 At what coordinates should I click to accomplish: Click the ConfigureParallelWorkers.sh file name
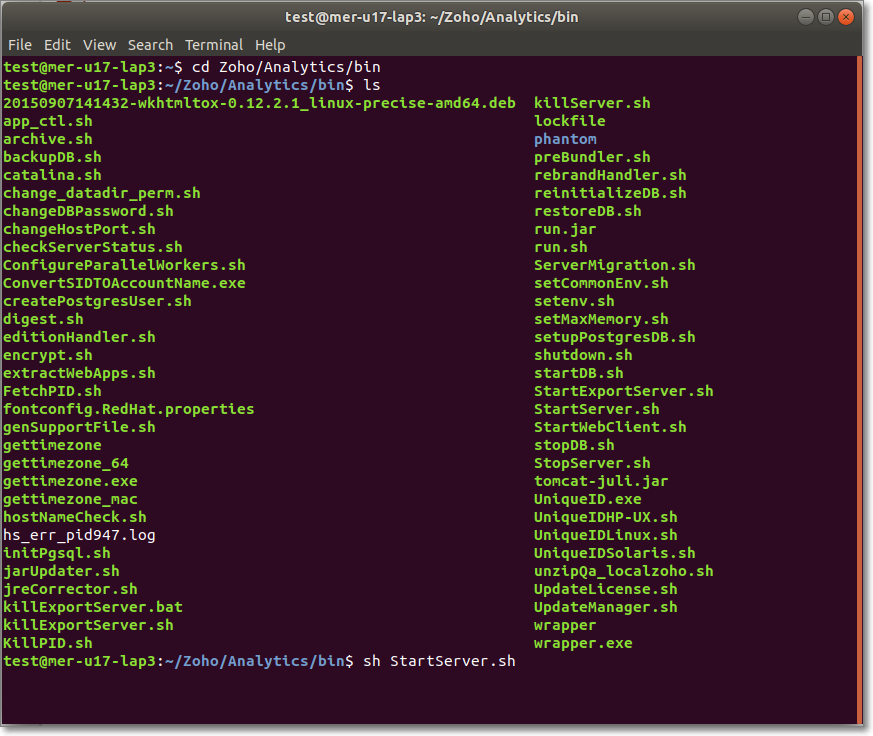tap(124, 265)
